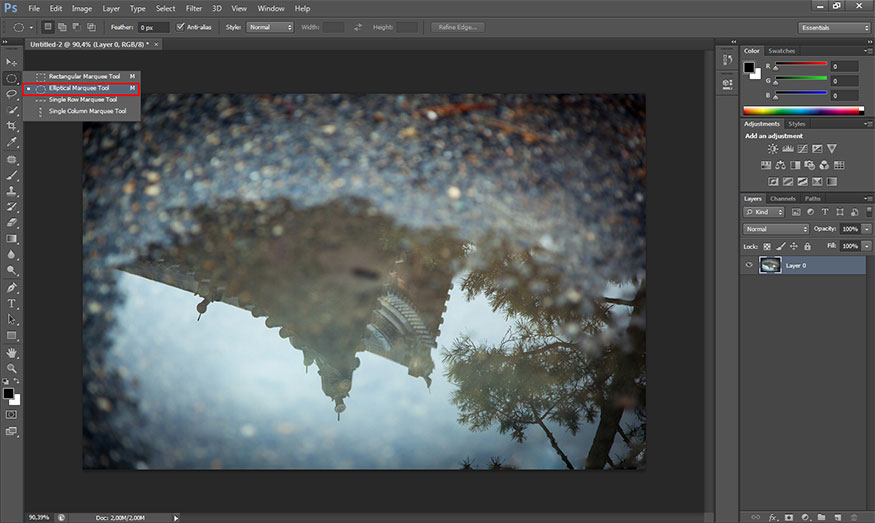
Task: Toggle the Anti-alias checkbox
Action: click(180, 27)
